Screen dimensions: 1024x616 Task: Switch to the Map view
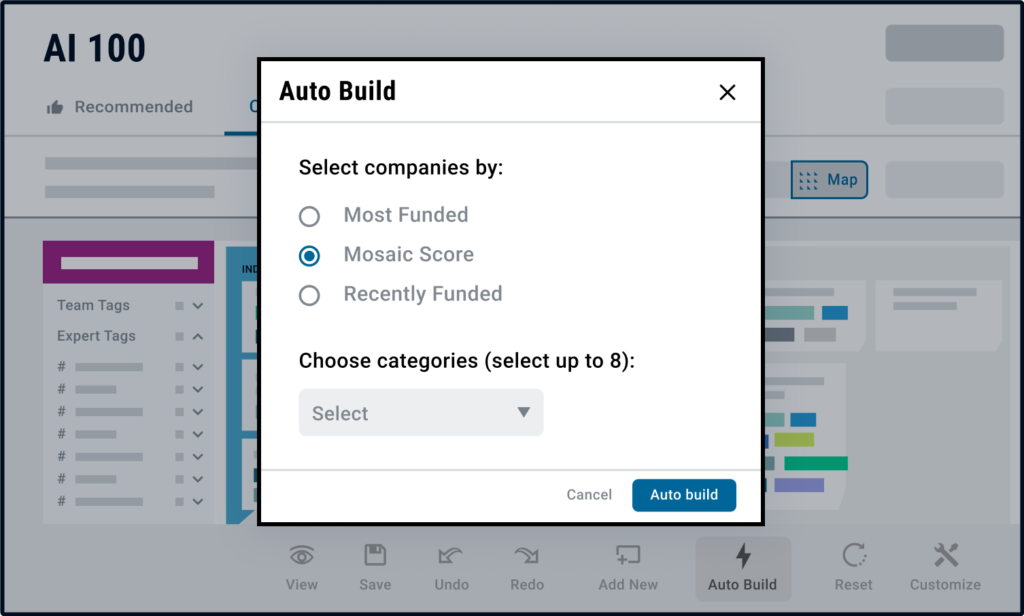829,180
